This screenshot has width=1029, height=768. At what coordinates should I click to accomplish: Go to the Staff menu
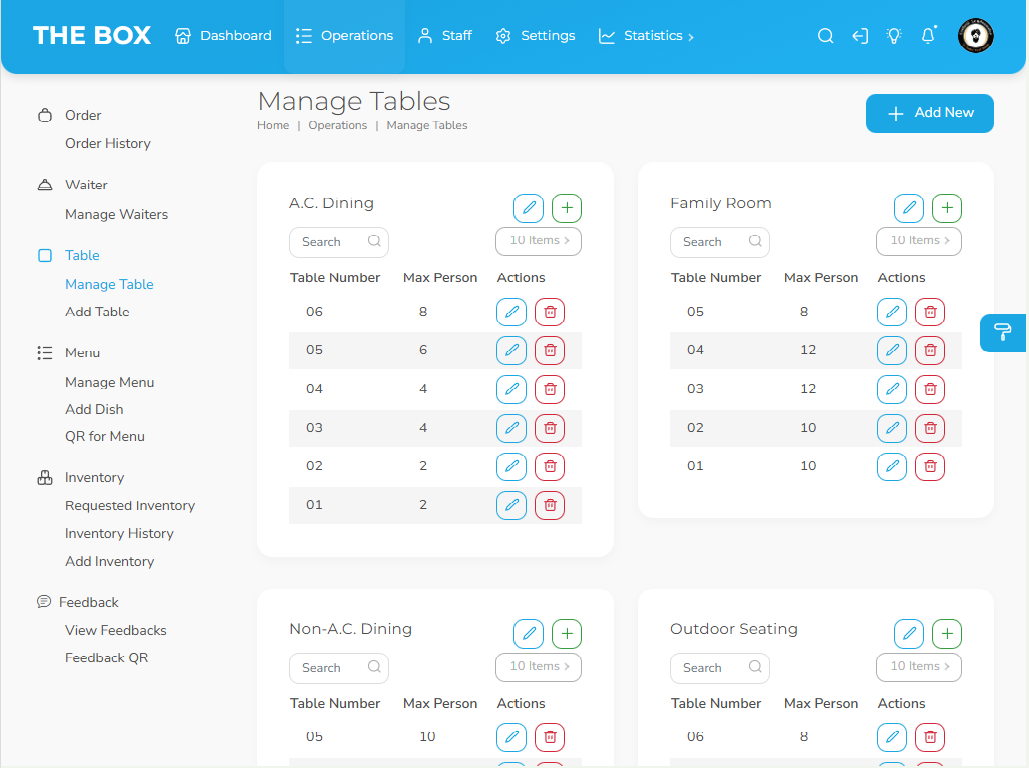click(x=444, y=36)
